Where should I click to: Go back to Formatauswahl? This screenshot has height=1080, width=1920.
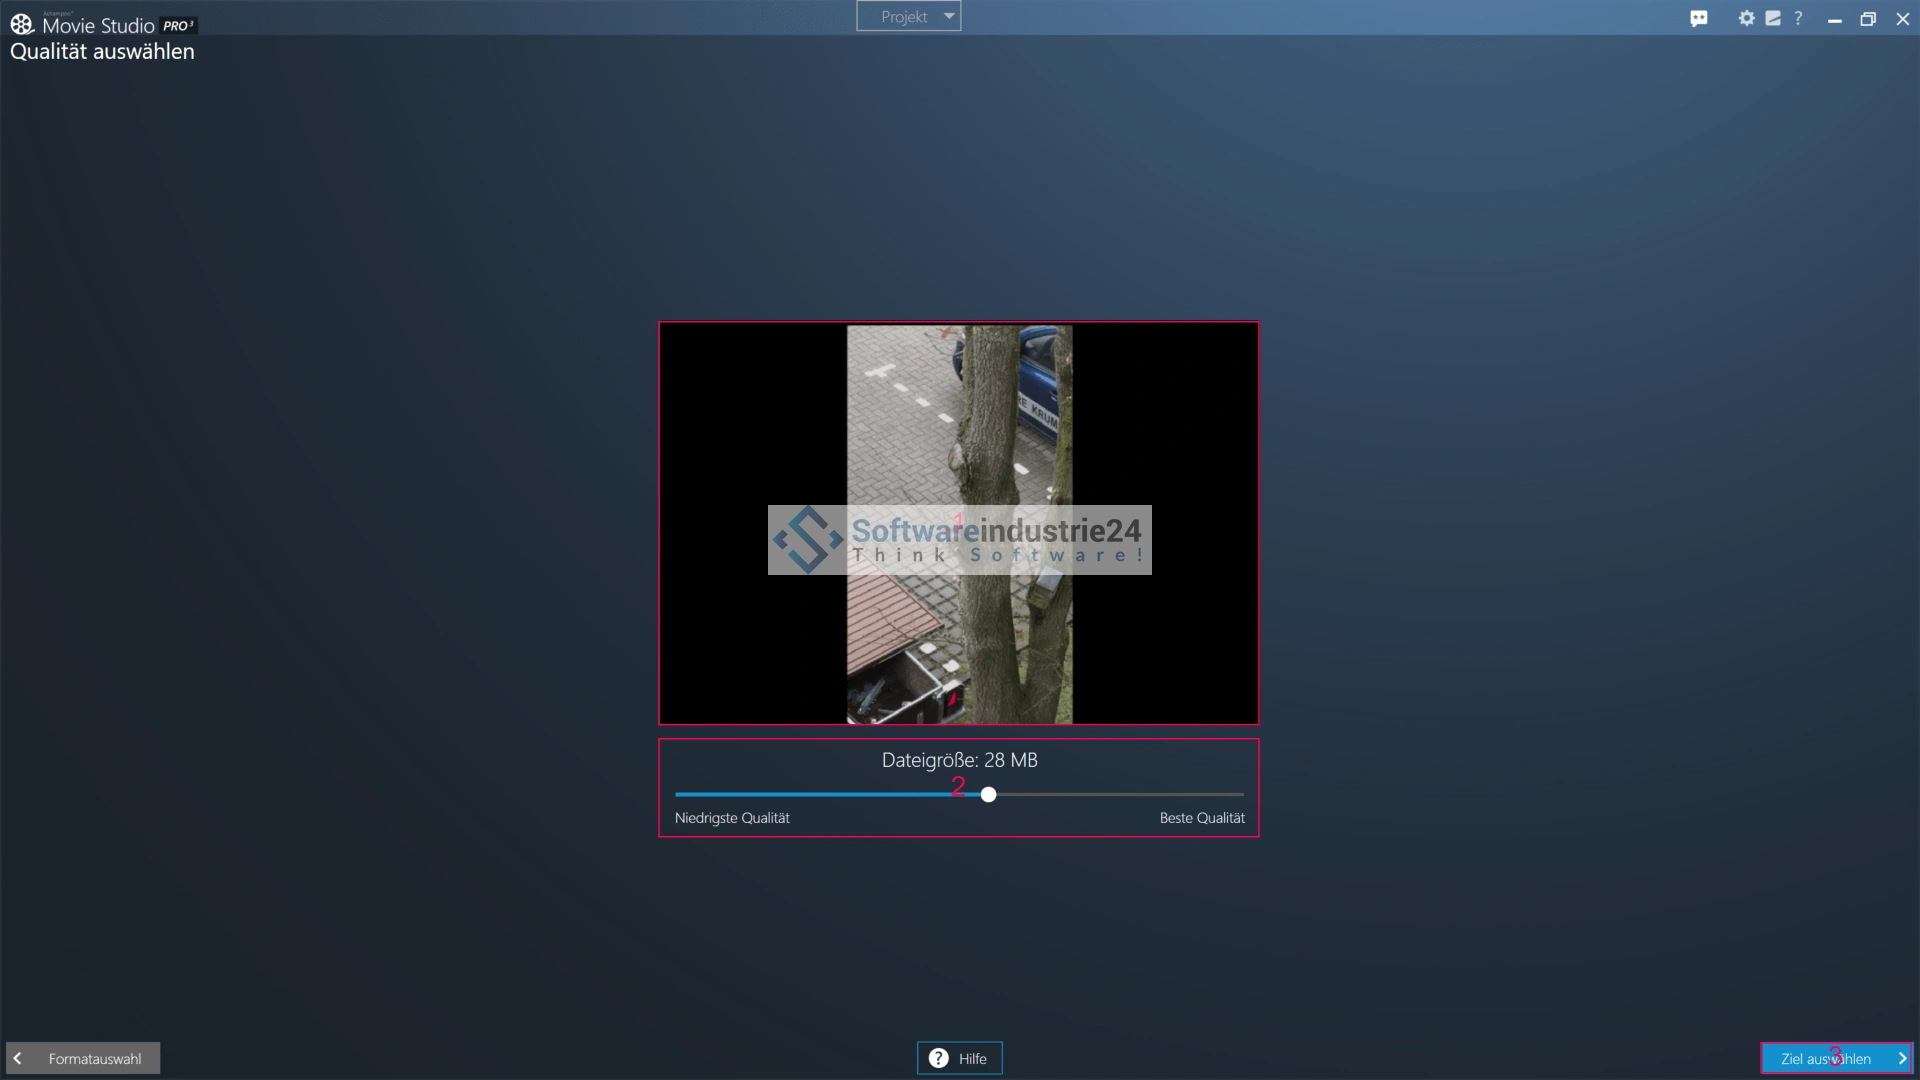click(94, 1058)
